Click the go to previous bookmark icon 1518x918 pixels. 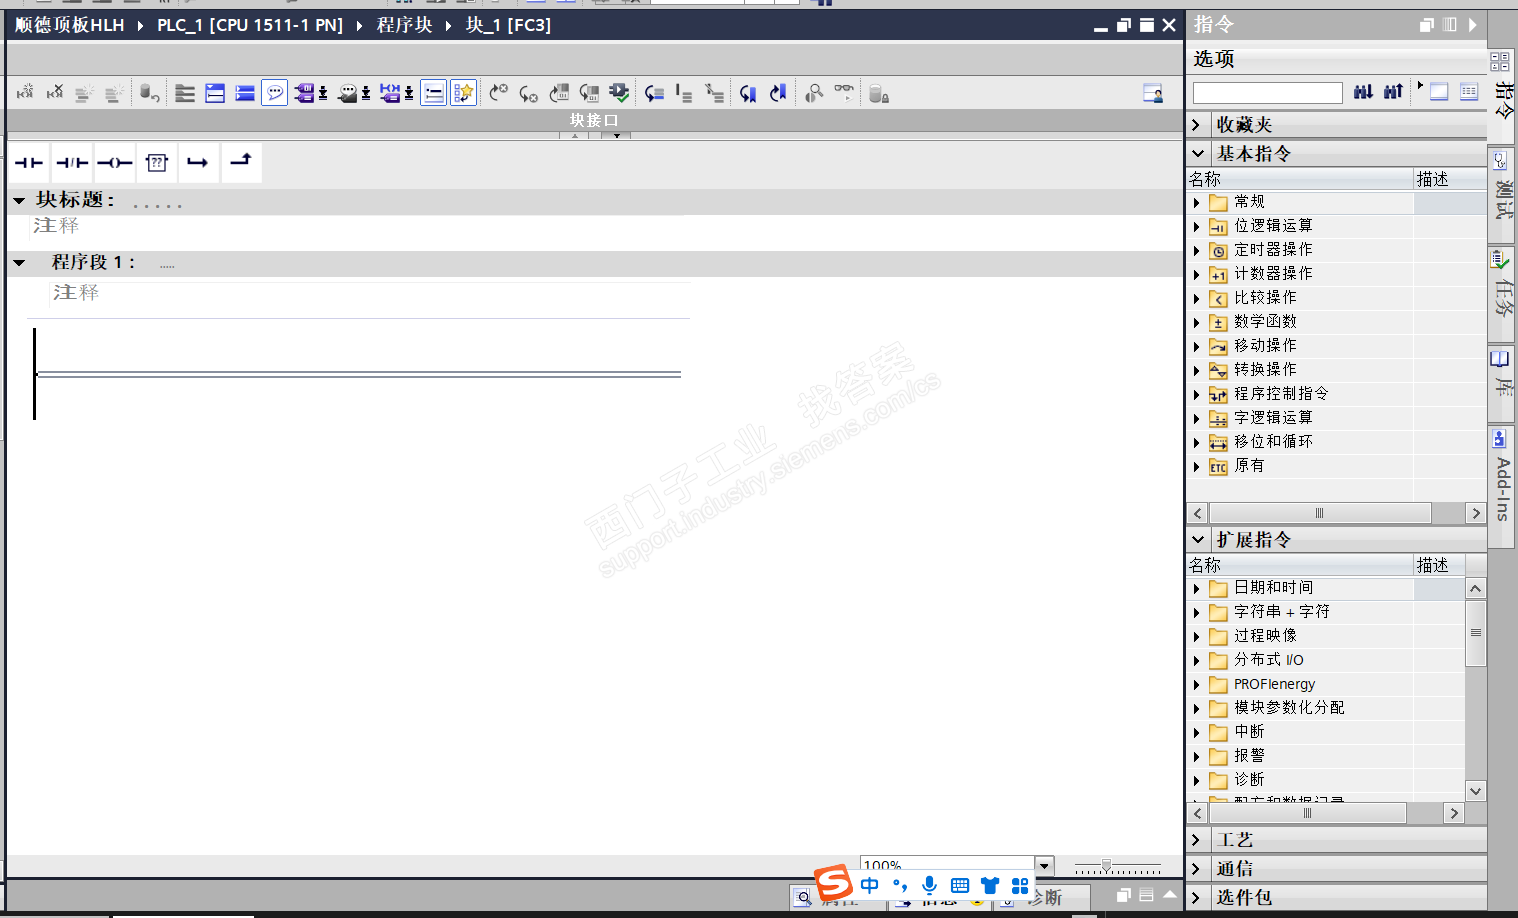tap(778, 93)
